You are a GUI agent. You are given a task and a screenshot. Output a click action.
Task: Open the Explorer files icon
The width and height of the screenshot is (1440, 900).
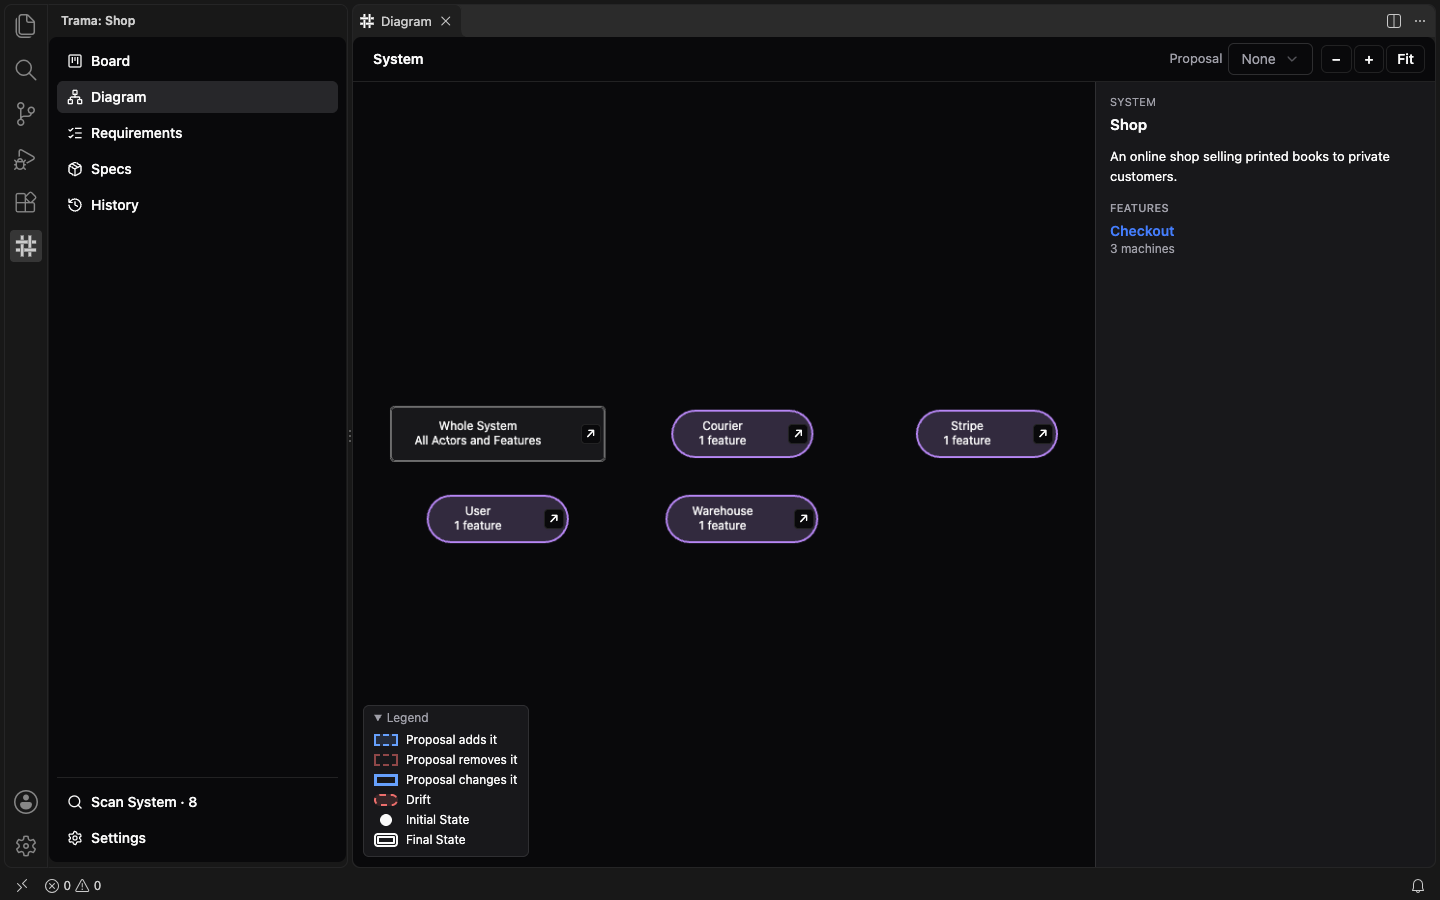coord(26,26)
